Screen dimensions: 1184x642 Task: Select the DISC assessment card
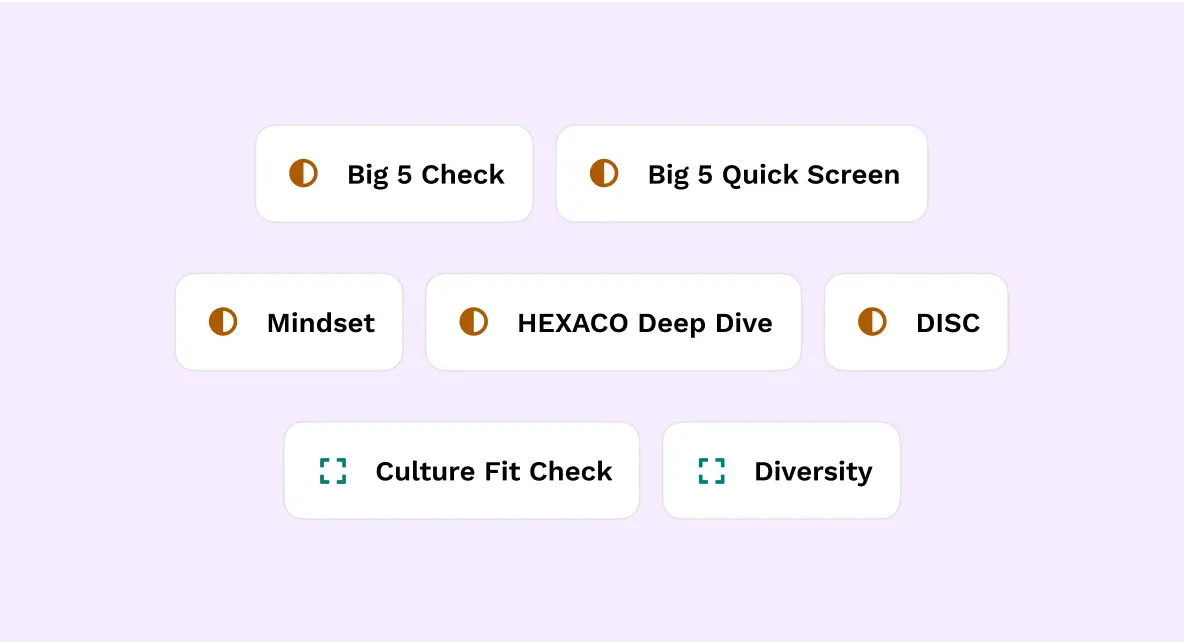[x=916, y=322]
